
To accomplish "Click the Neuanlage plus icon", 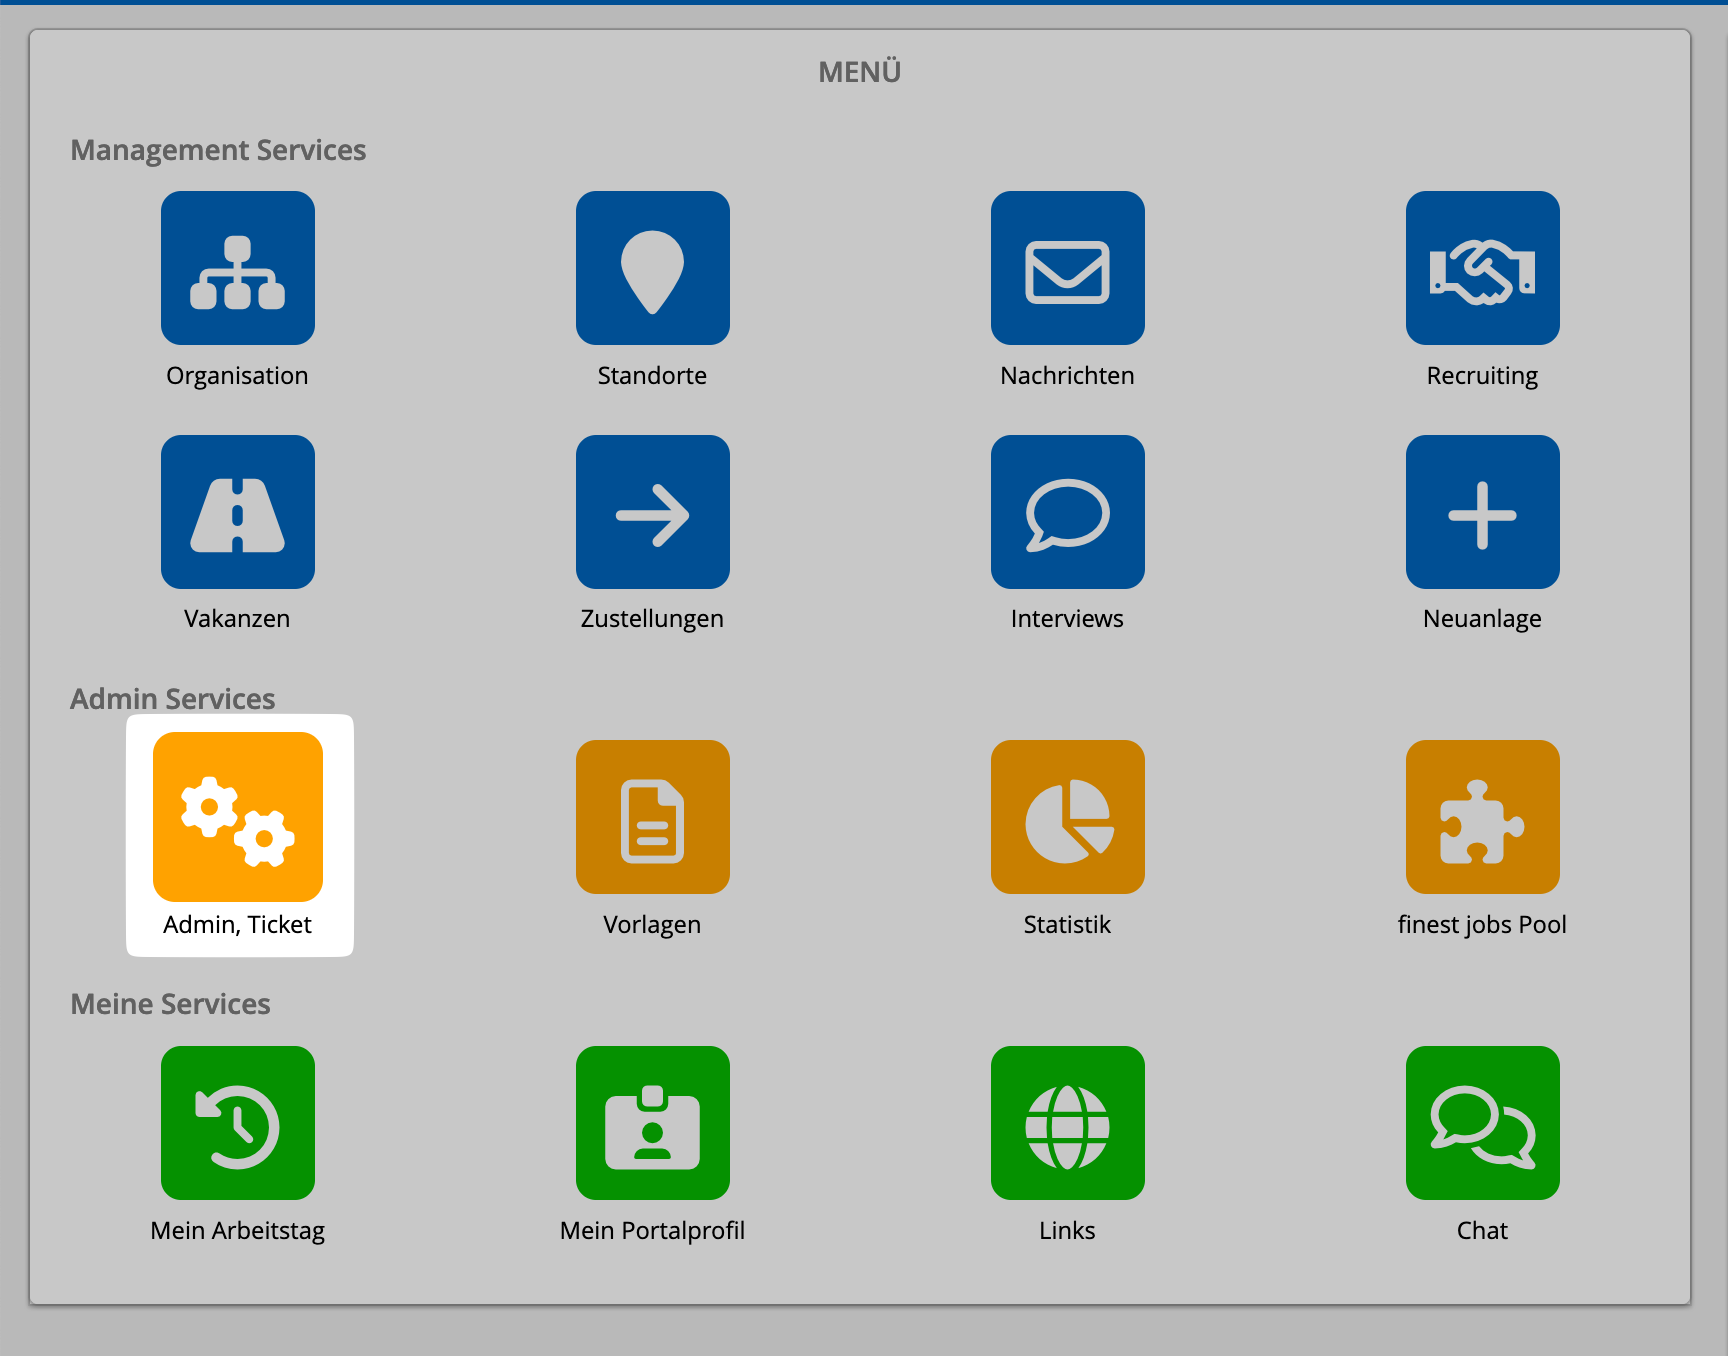I will coord(1482,512).
